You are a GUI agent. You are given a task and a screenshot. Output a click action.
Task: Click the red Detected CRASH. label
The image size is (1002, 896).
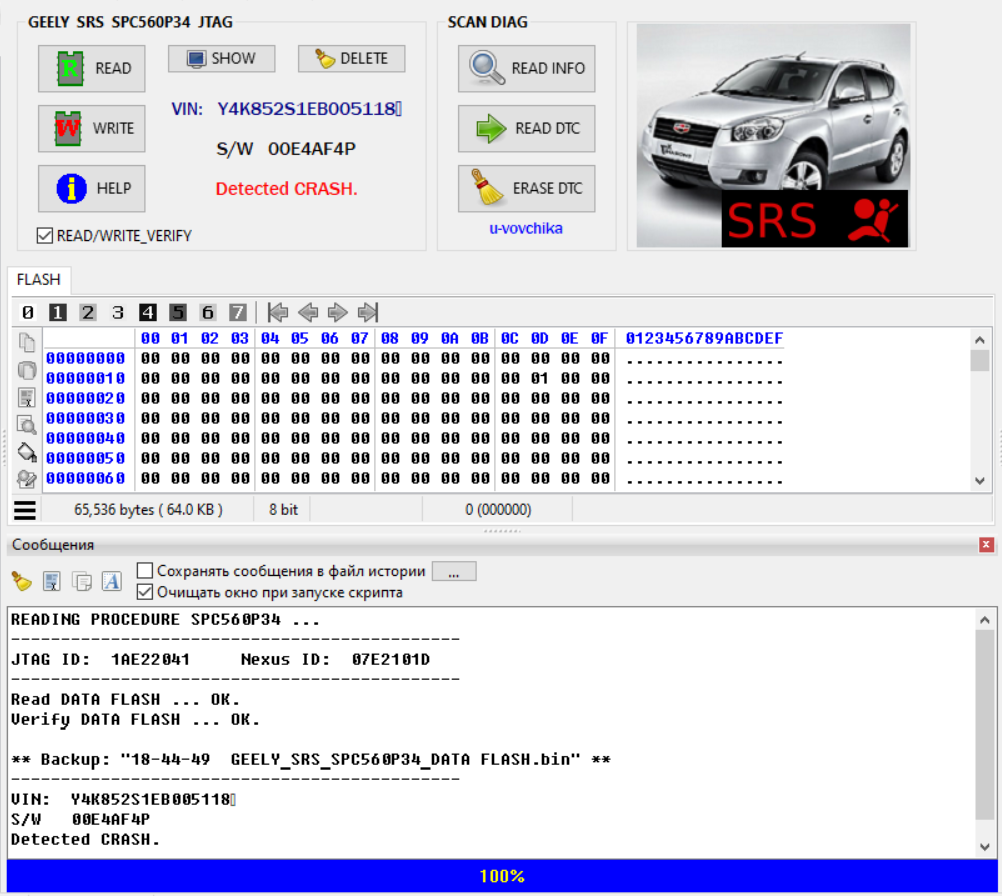click(x=286, y=189)
